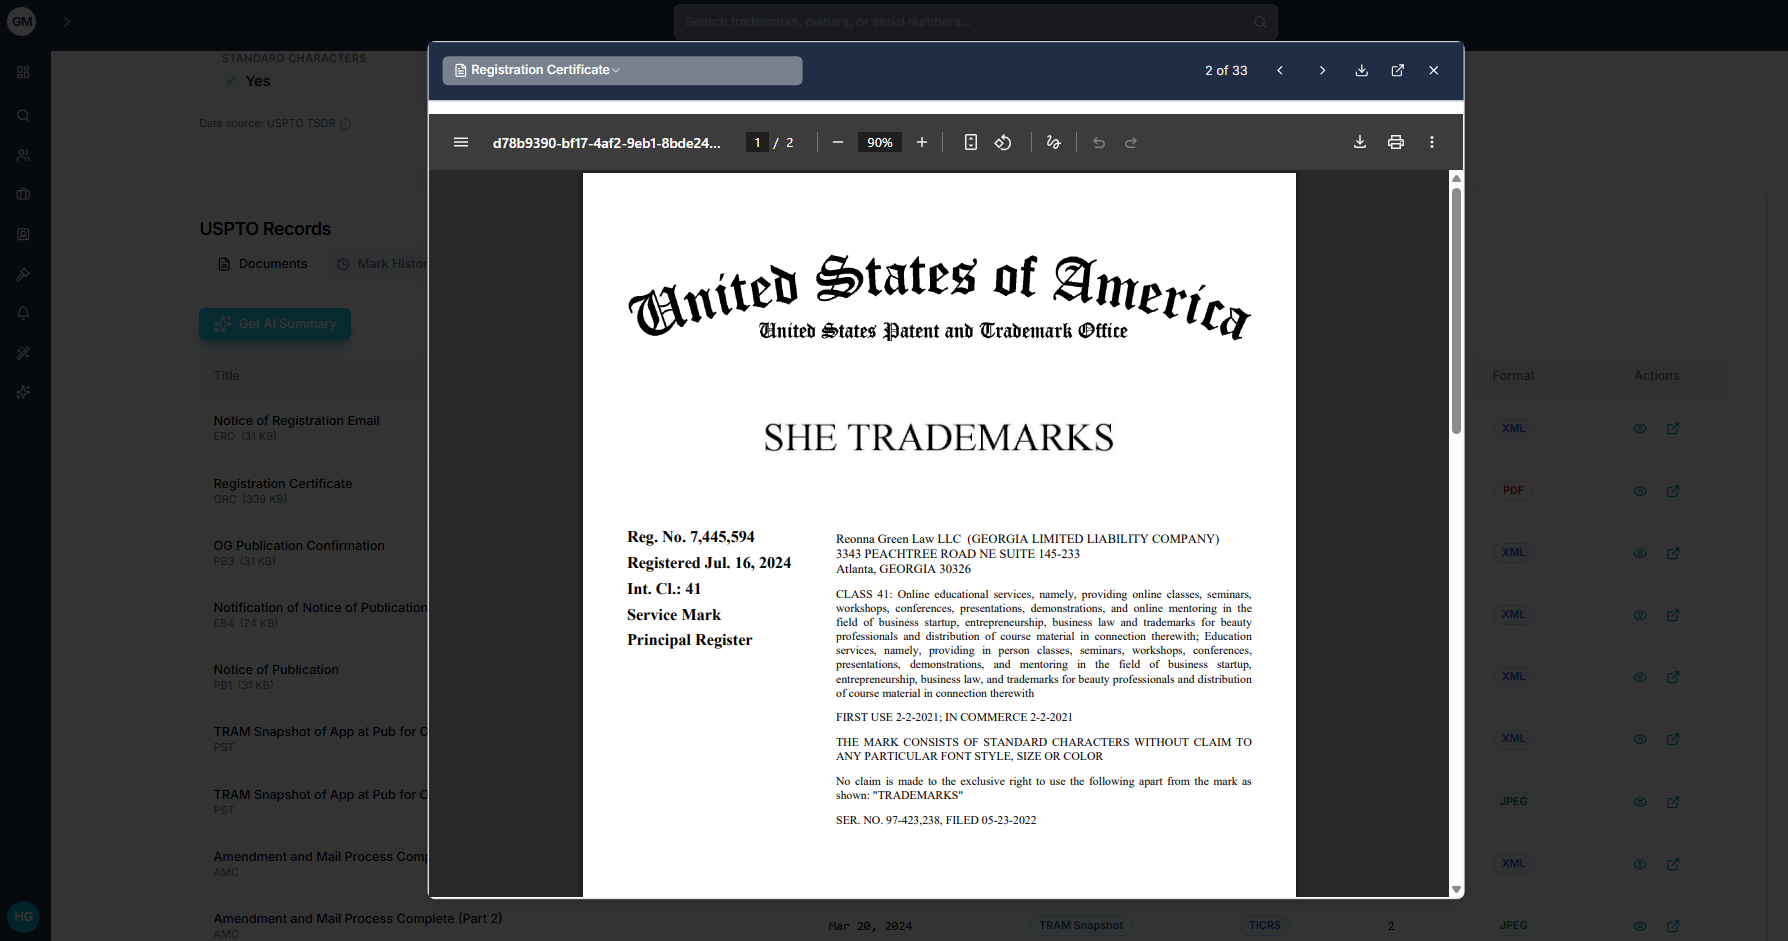Open users icon in left sidebar

[x=23, y=155]
